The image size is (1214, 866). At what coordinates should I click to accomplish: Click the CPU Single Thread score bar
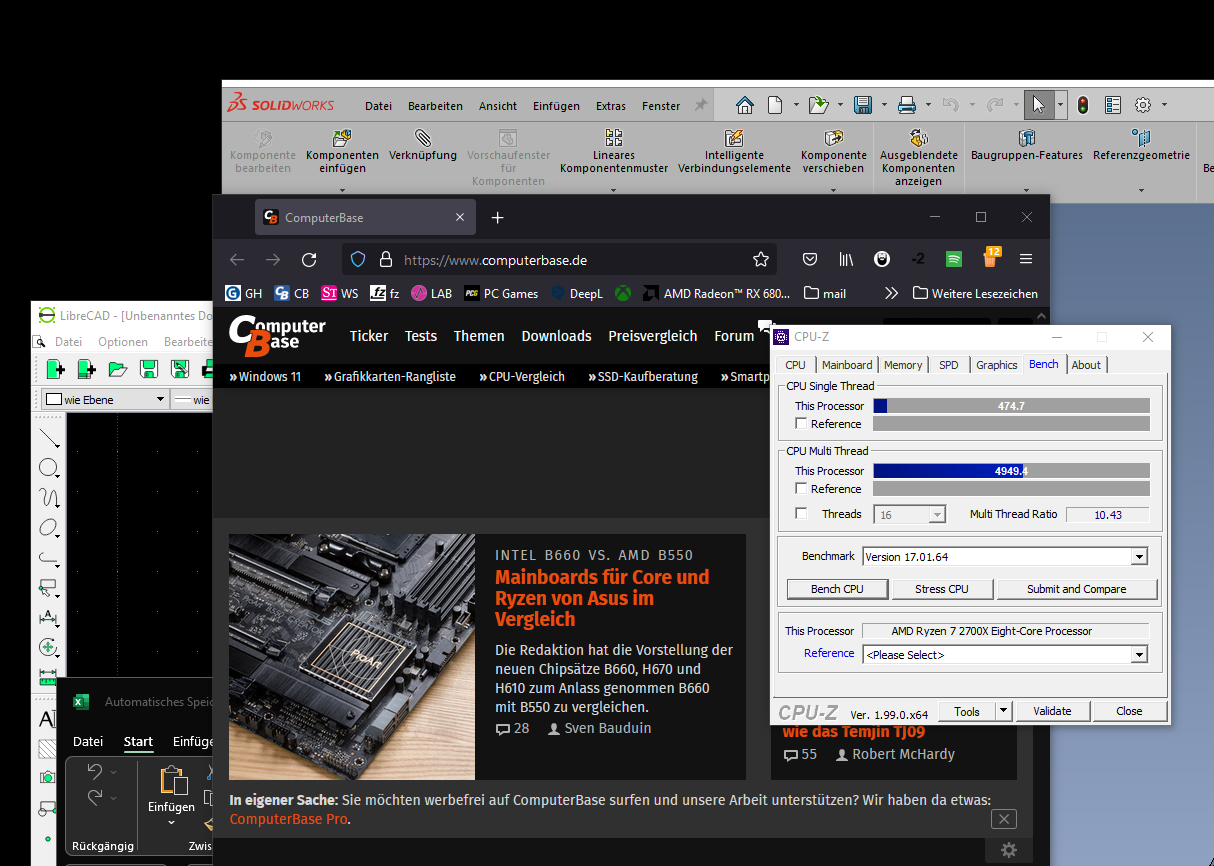click(x=1011, y=406)
